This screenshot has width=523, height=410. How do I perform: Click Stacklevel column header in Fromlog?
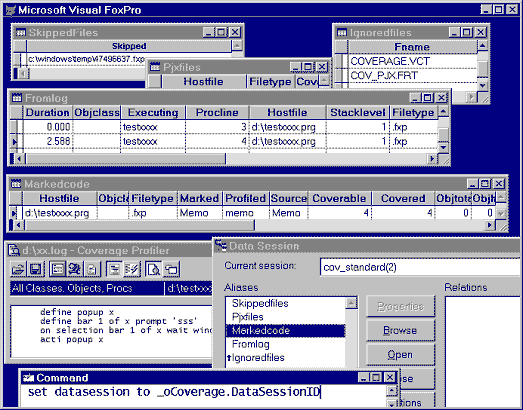coord(358,112)
